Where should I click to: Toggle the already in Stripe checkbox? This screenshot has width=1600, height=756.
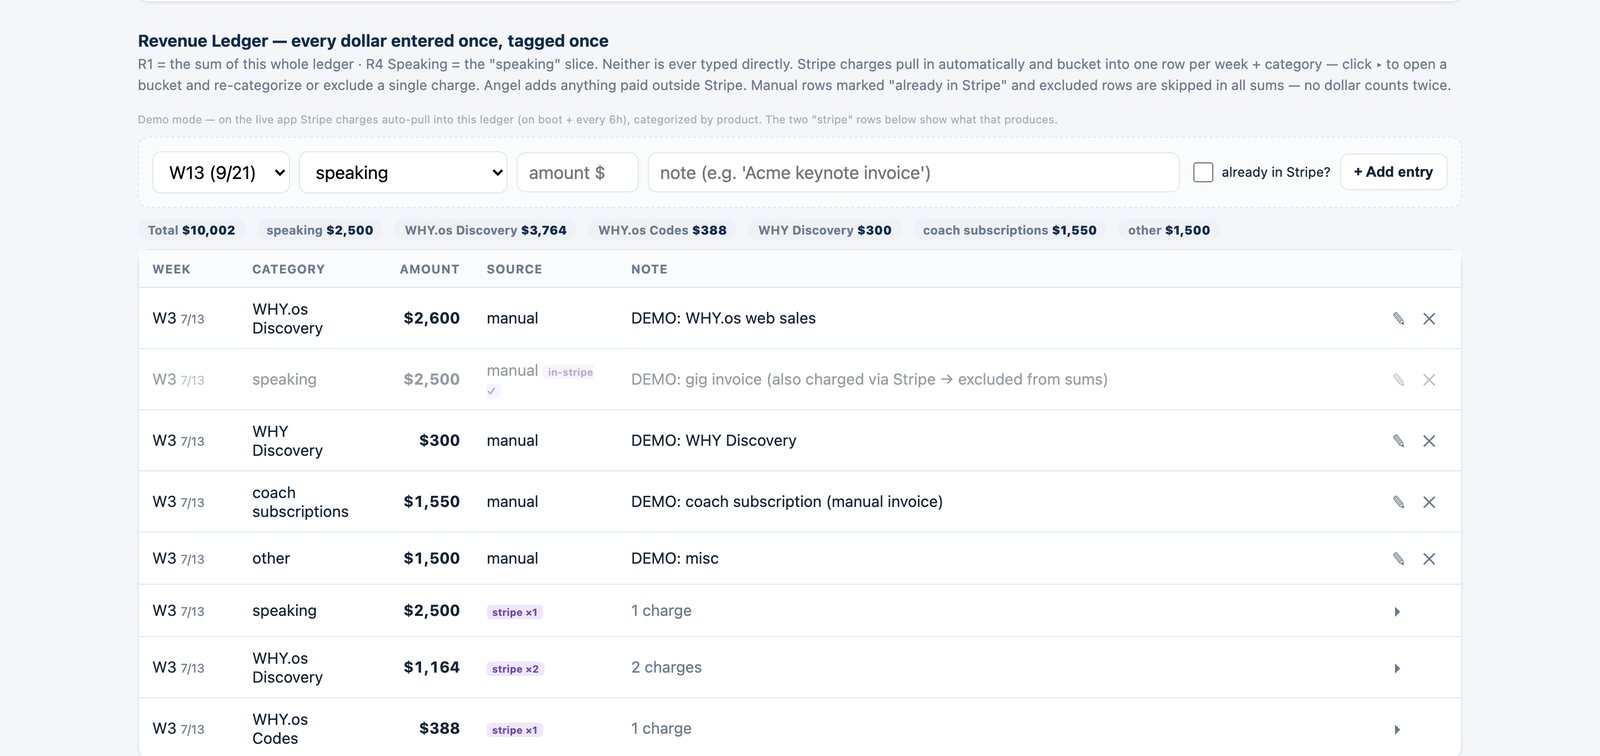pos(1203,172)
